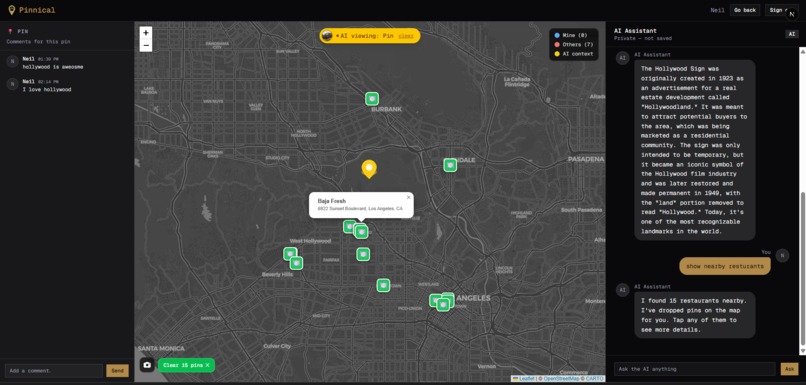Click the Hollywood Sign history message
This screenshot has height=385, width=806.
click(x=694, y=150)
